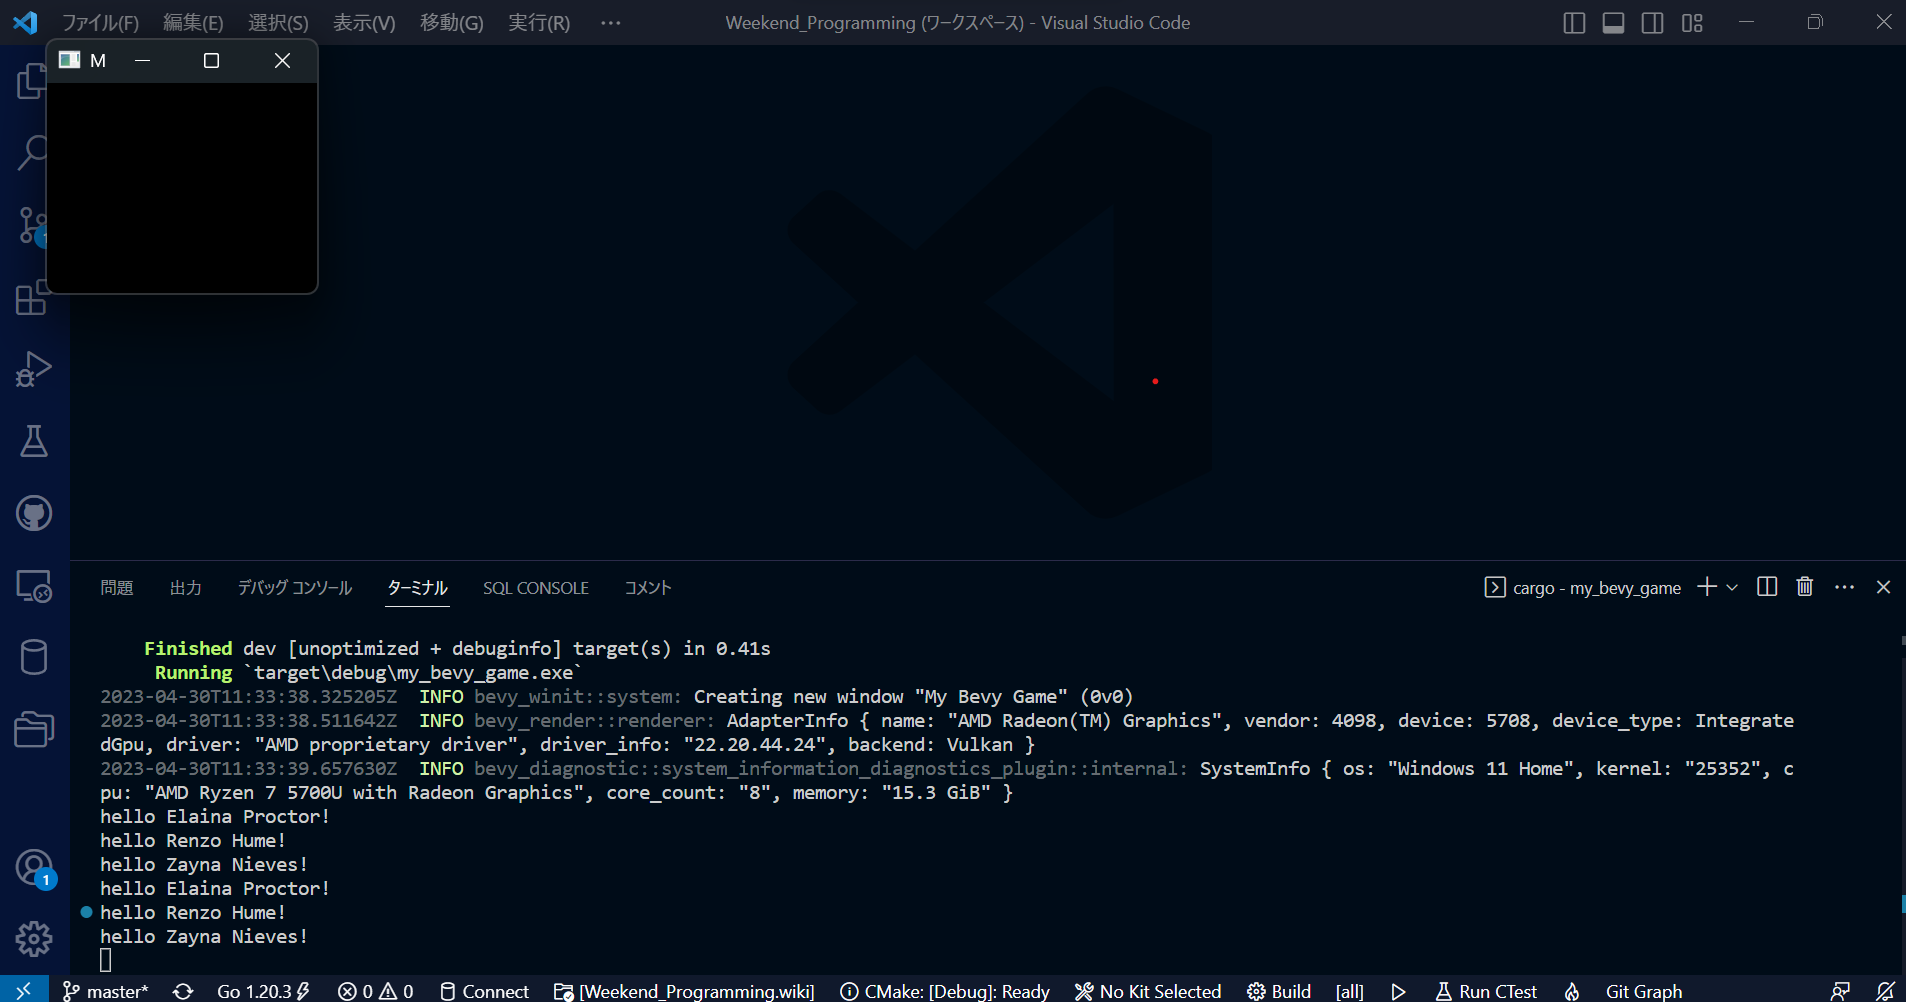Screen dimensions: 1906x1002
Task: Select the cargo - my_bevy_game terminal
Action: pyautogui.click(x=1583, y=588)
